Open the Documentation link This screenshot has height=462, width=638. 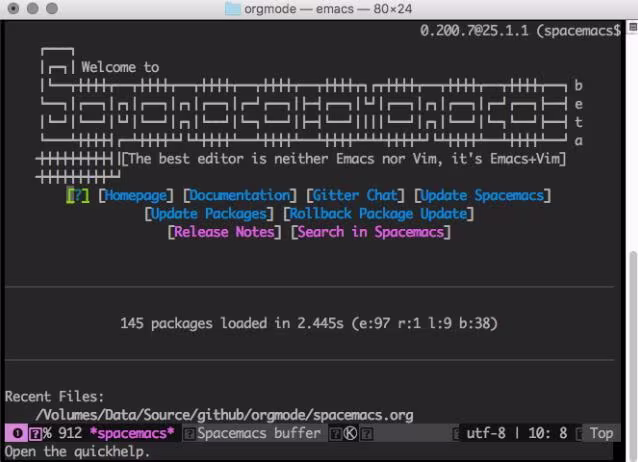(x=240, y=196)
